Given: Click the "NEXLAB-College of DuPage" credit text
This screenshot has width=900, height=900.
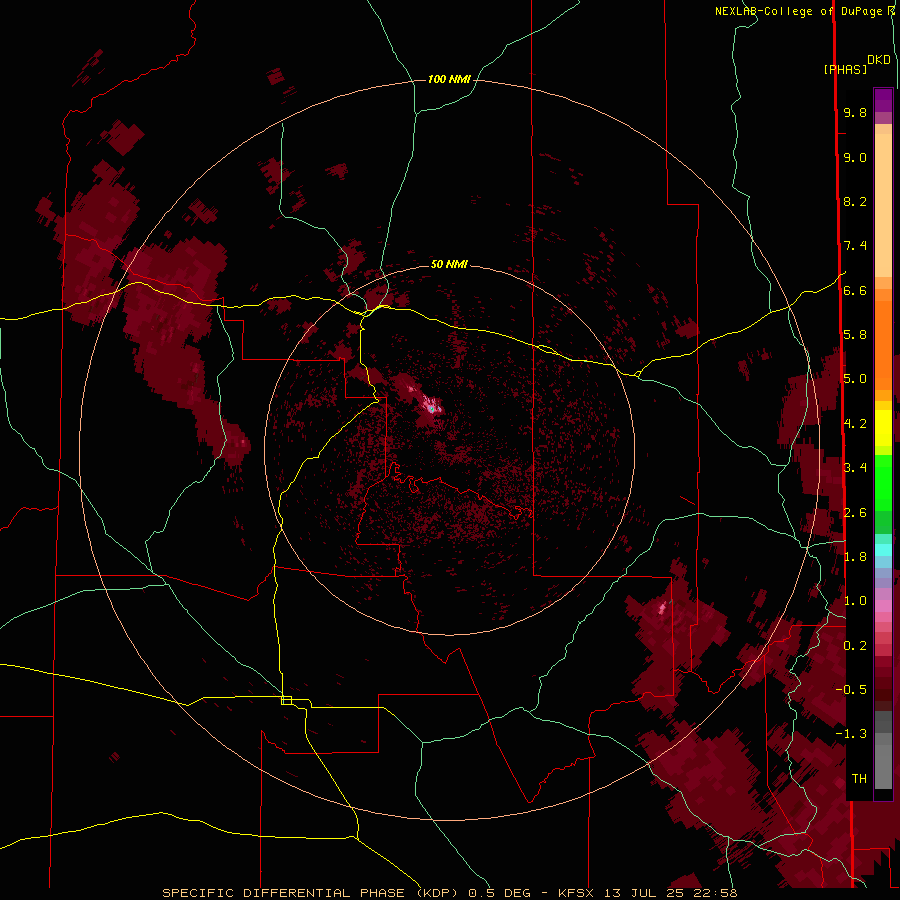Looking at the screenshot, I should (x=800, y=11).
